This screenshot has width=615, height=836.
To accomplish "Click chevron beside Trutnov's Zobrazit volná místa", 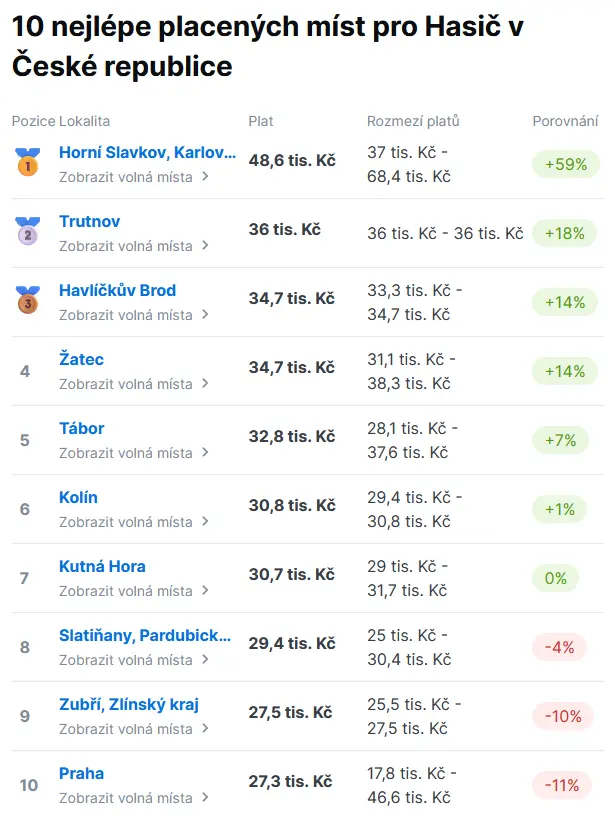I will (x=205, y=245).
